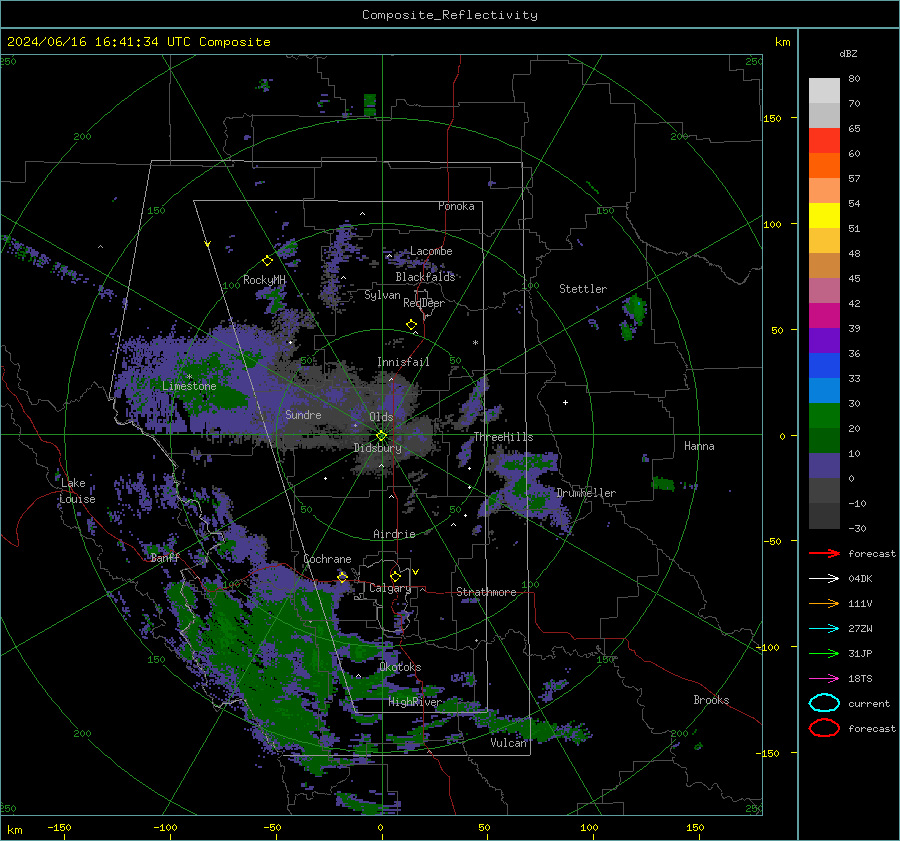Select the Lacombe label
The width and height of the screenshot is (900, 841).
(431, 251)
